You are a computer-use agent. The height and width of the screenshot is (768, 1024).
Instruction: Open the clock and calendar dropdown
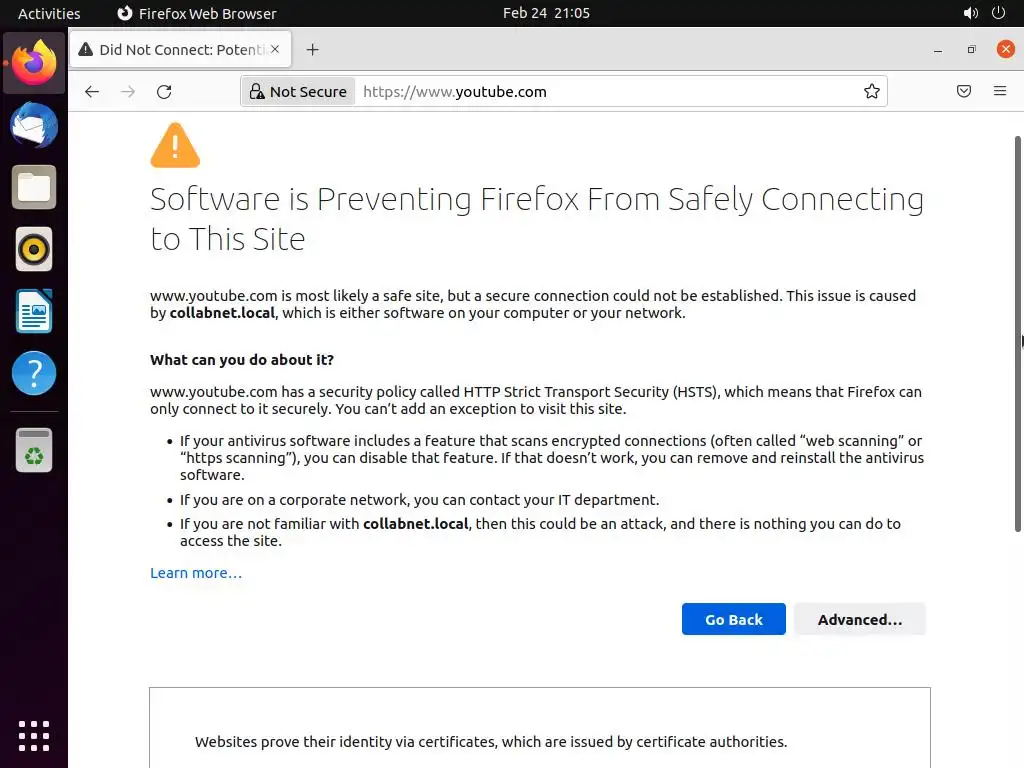pos(546,13)
